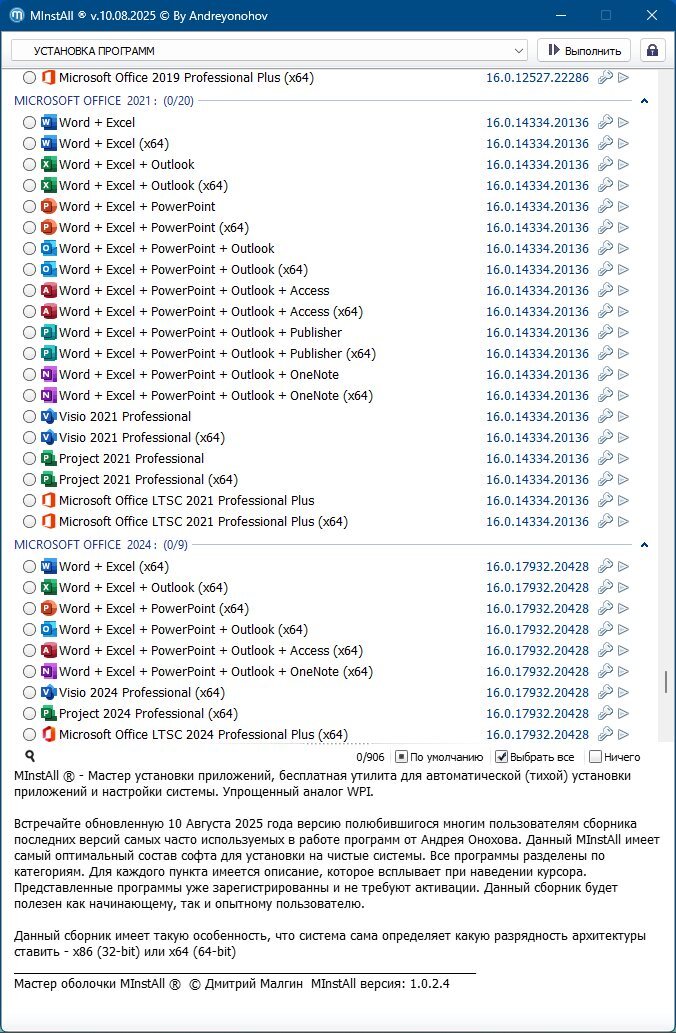Click the key icon for Office 2024 Word + Excel (x64)
This screenshot has width=676, height=1033.
coord(605,567)
